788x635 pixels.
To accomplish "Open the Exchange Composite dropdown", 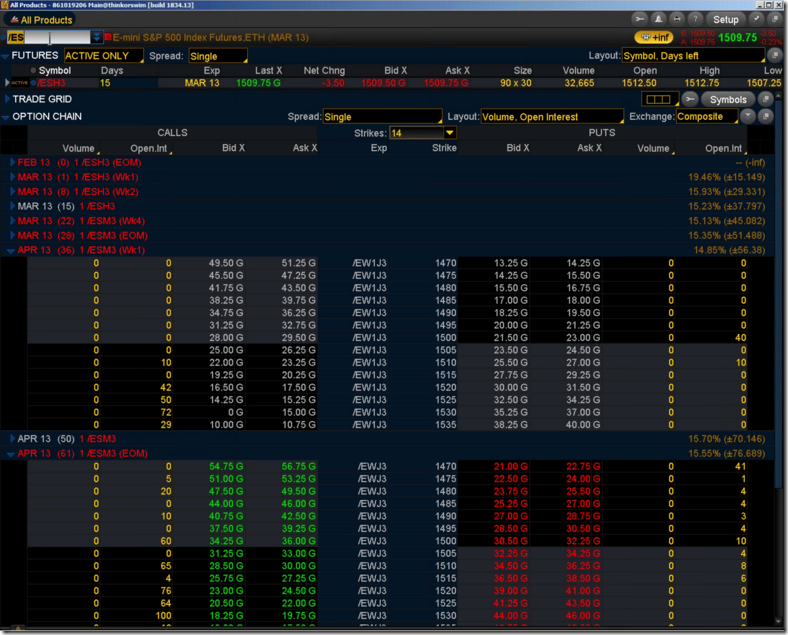I will (x=707, y=117).
